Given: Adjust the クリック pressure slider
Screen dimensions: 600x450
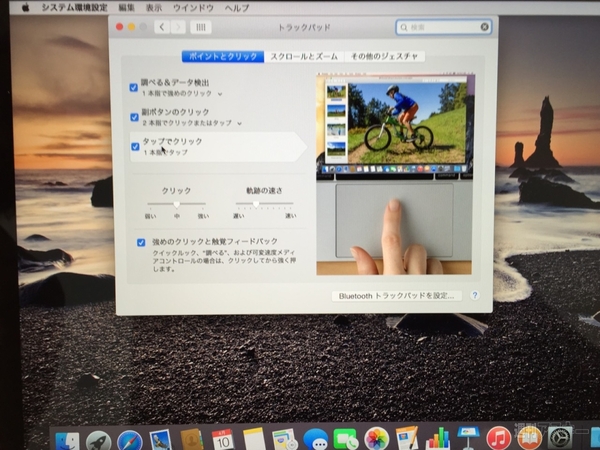Looking at the screenshot, I should [x=176, y=204].
